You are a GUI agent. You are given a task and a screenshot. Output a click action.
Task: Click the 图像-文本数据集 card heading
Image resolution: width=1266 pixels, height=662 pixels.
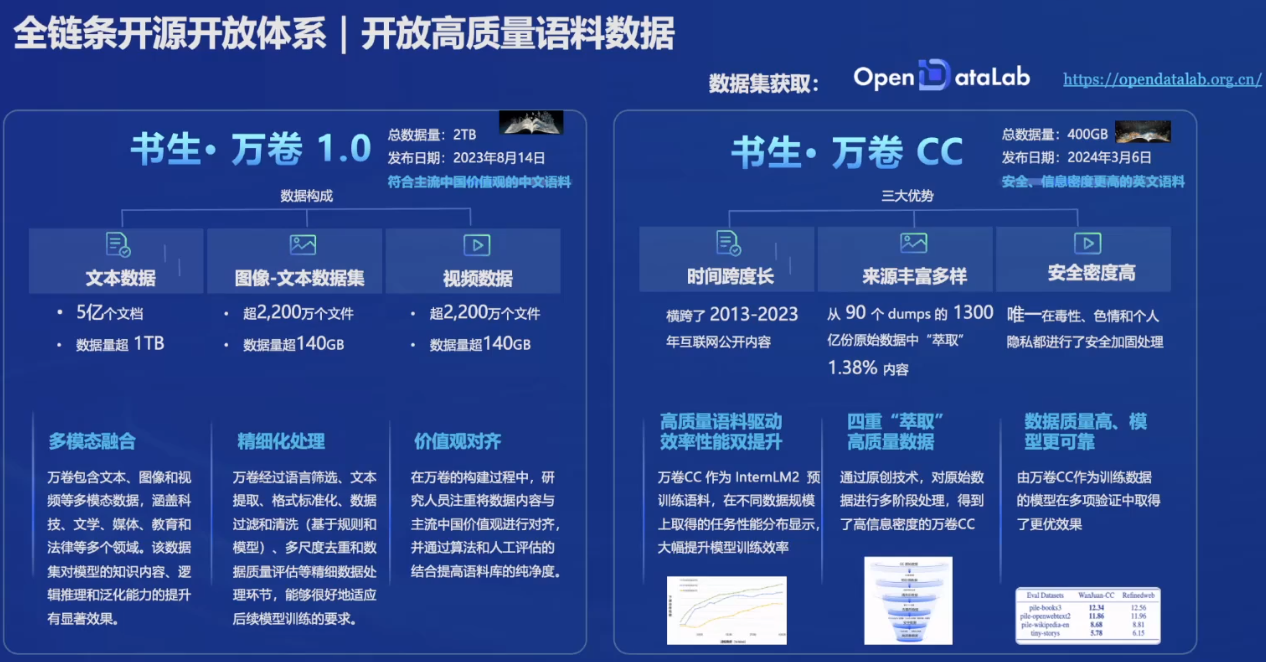coord(300,278)
